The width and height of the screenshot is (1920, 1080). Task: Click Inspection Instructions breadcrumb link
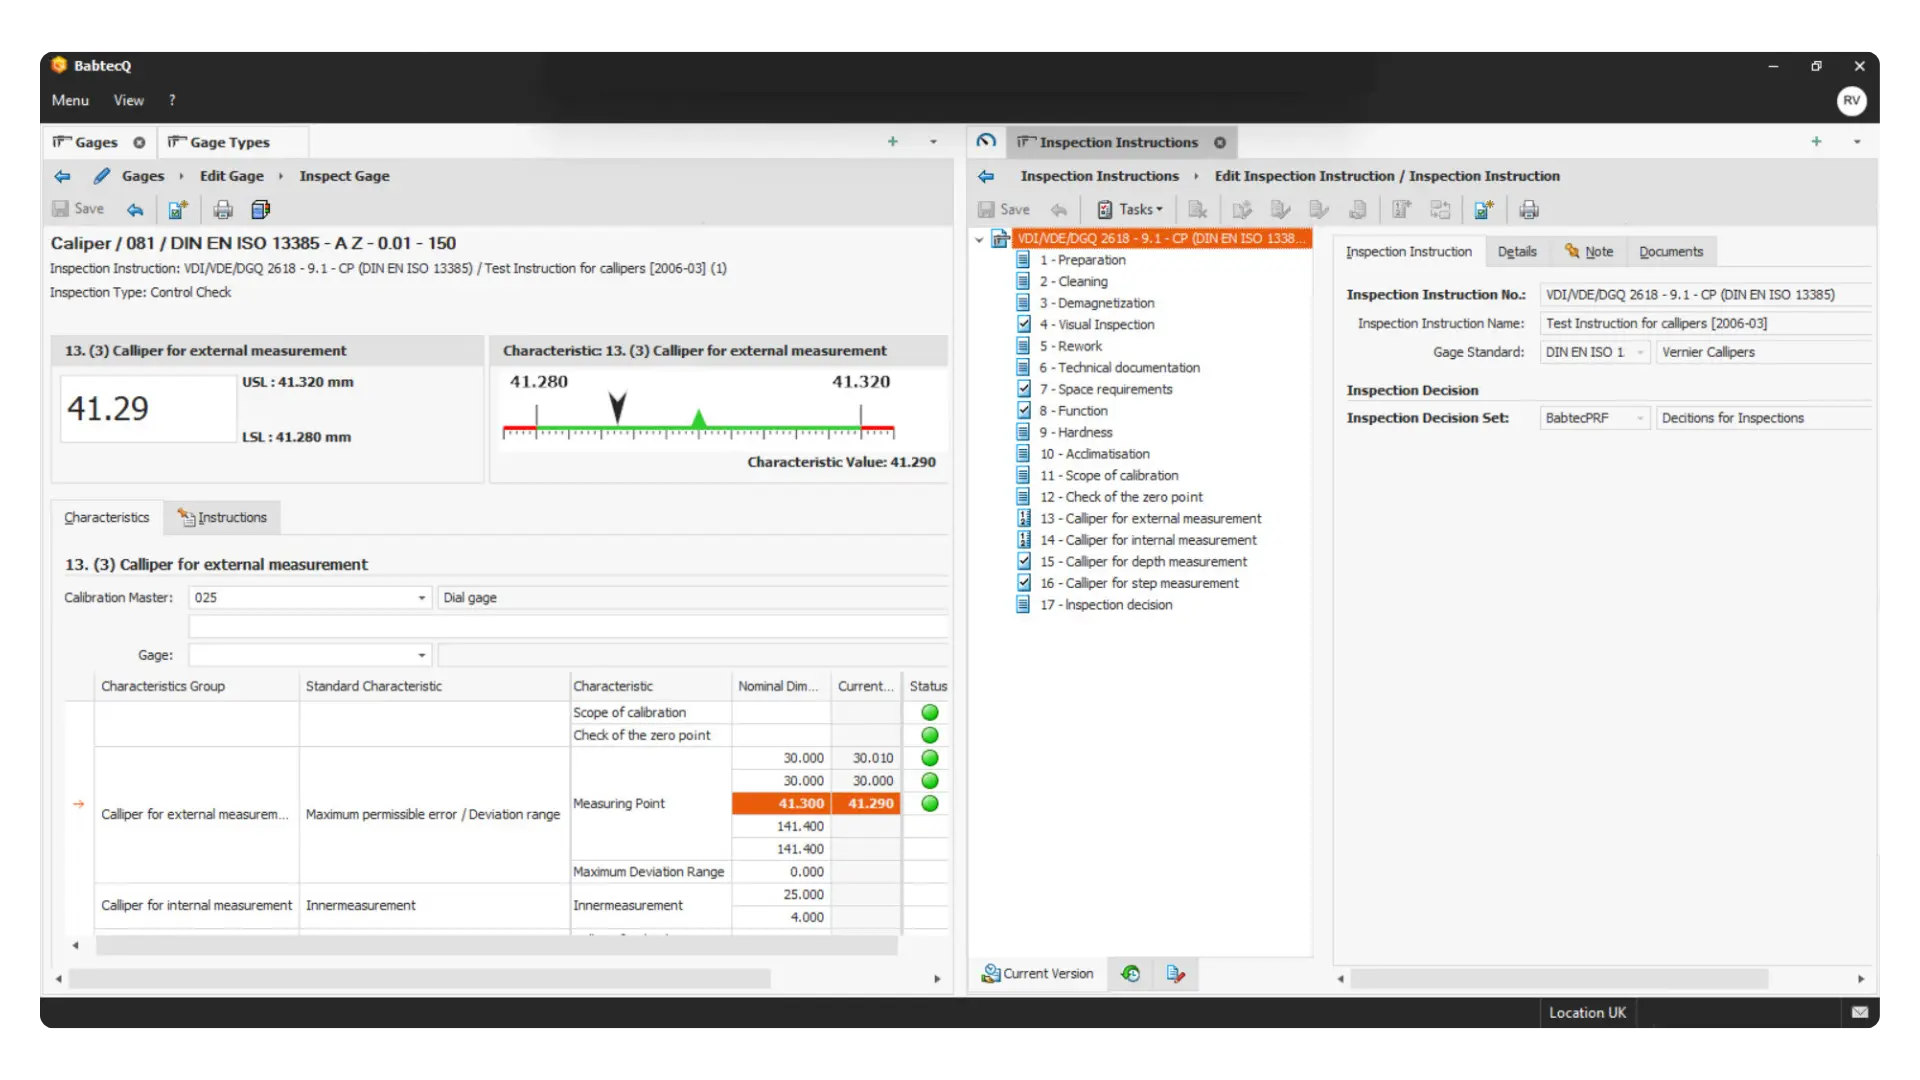pyautogui.click(x=1099, y=176)
